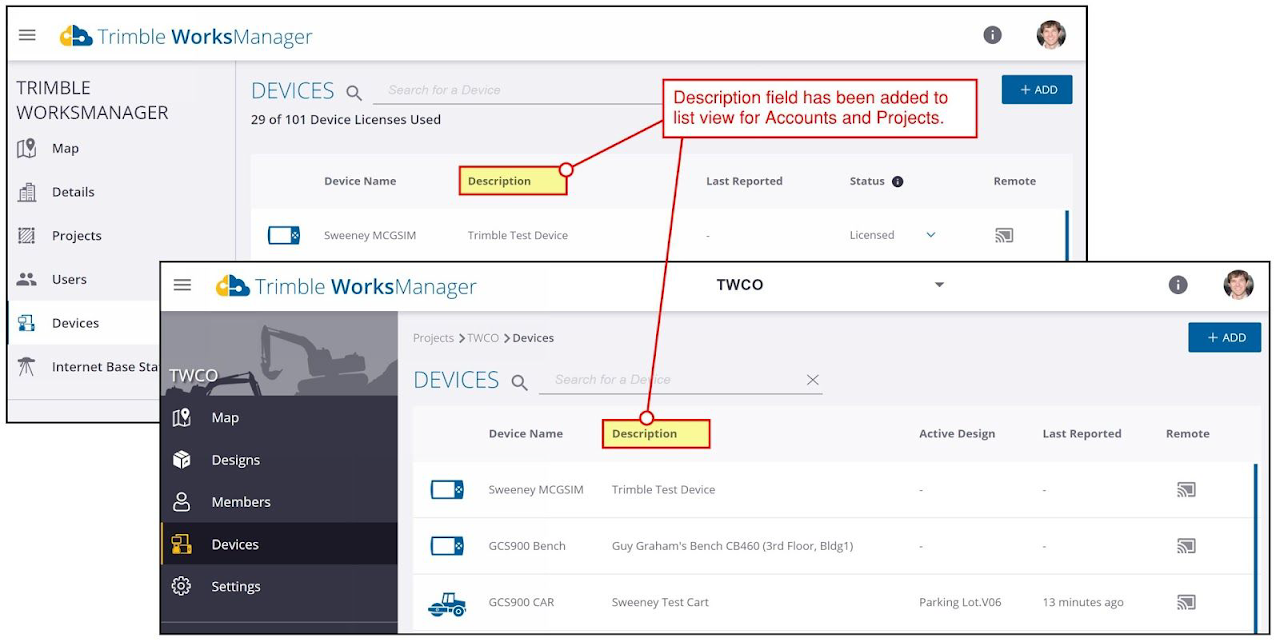Click Trimble WorksManager logo in front window
Screen dimensions: 1280x642
[346, 287]
